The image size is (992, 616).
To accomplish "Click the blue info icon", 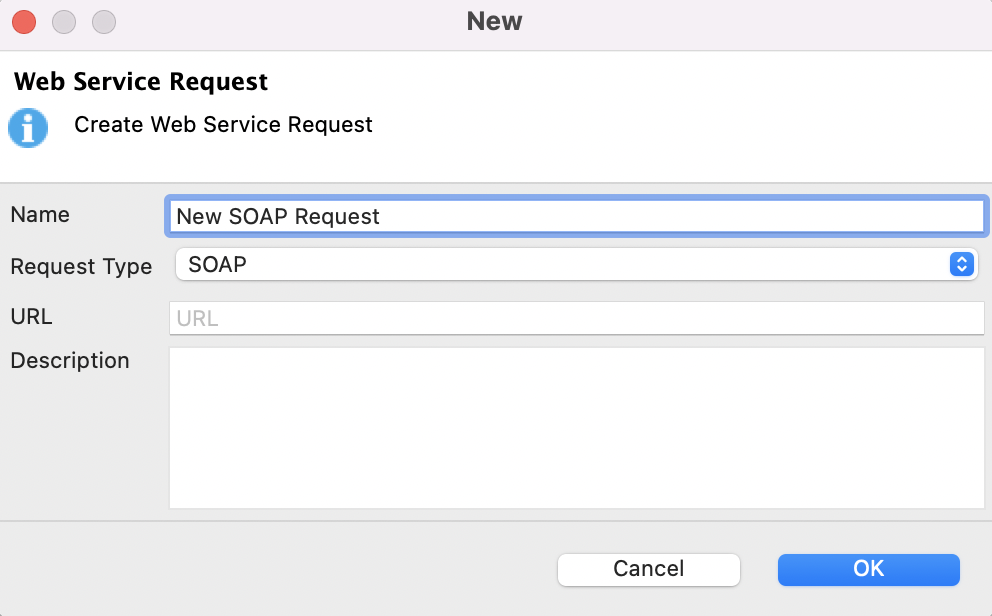I will (28, 129).
